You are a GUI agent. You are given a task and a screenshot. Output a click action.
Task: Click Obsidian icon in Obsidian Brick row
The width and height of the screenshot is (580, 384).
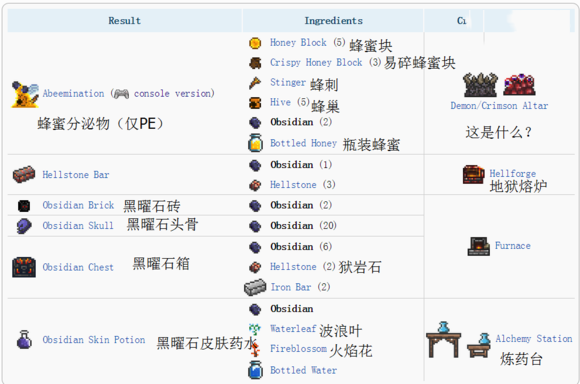coord(255,205)
